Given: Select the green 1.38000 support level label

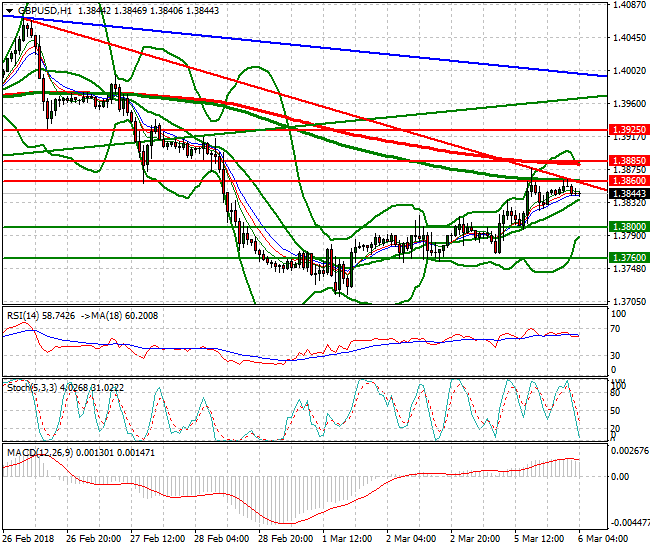Looking at the screenshot, I should point(629,227).
